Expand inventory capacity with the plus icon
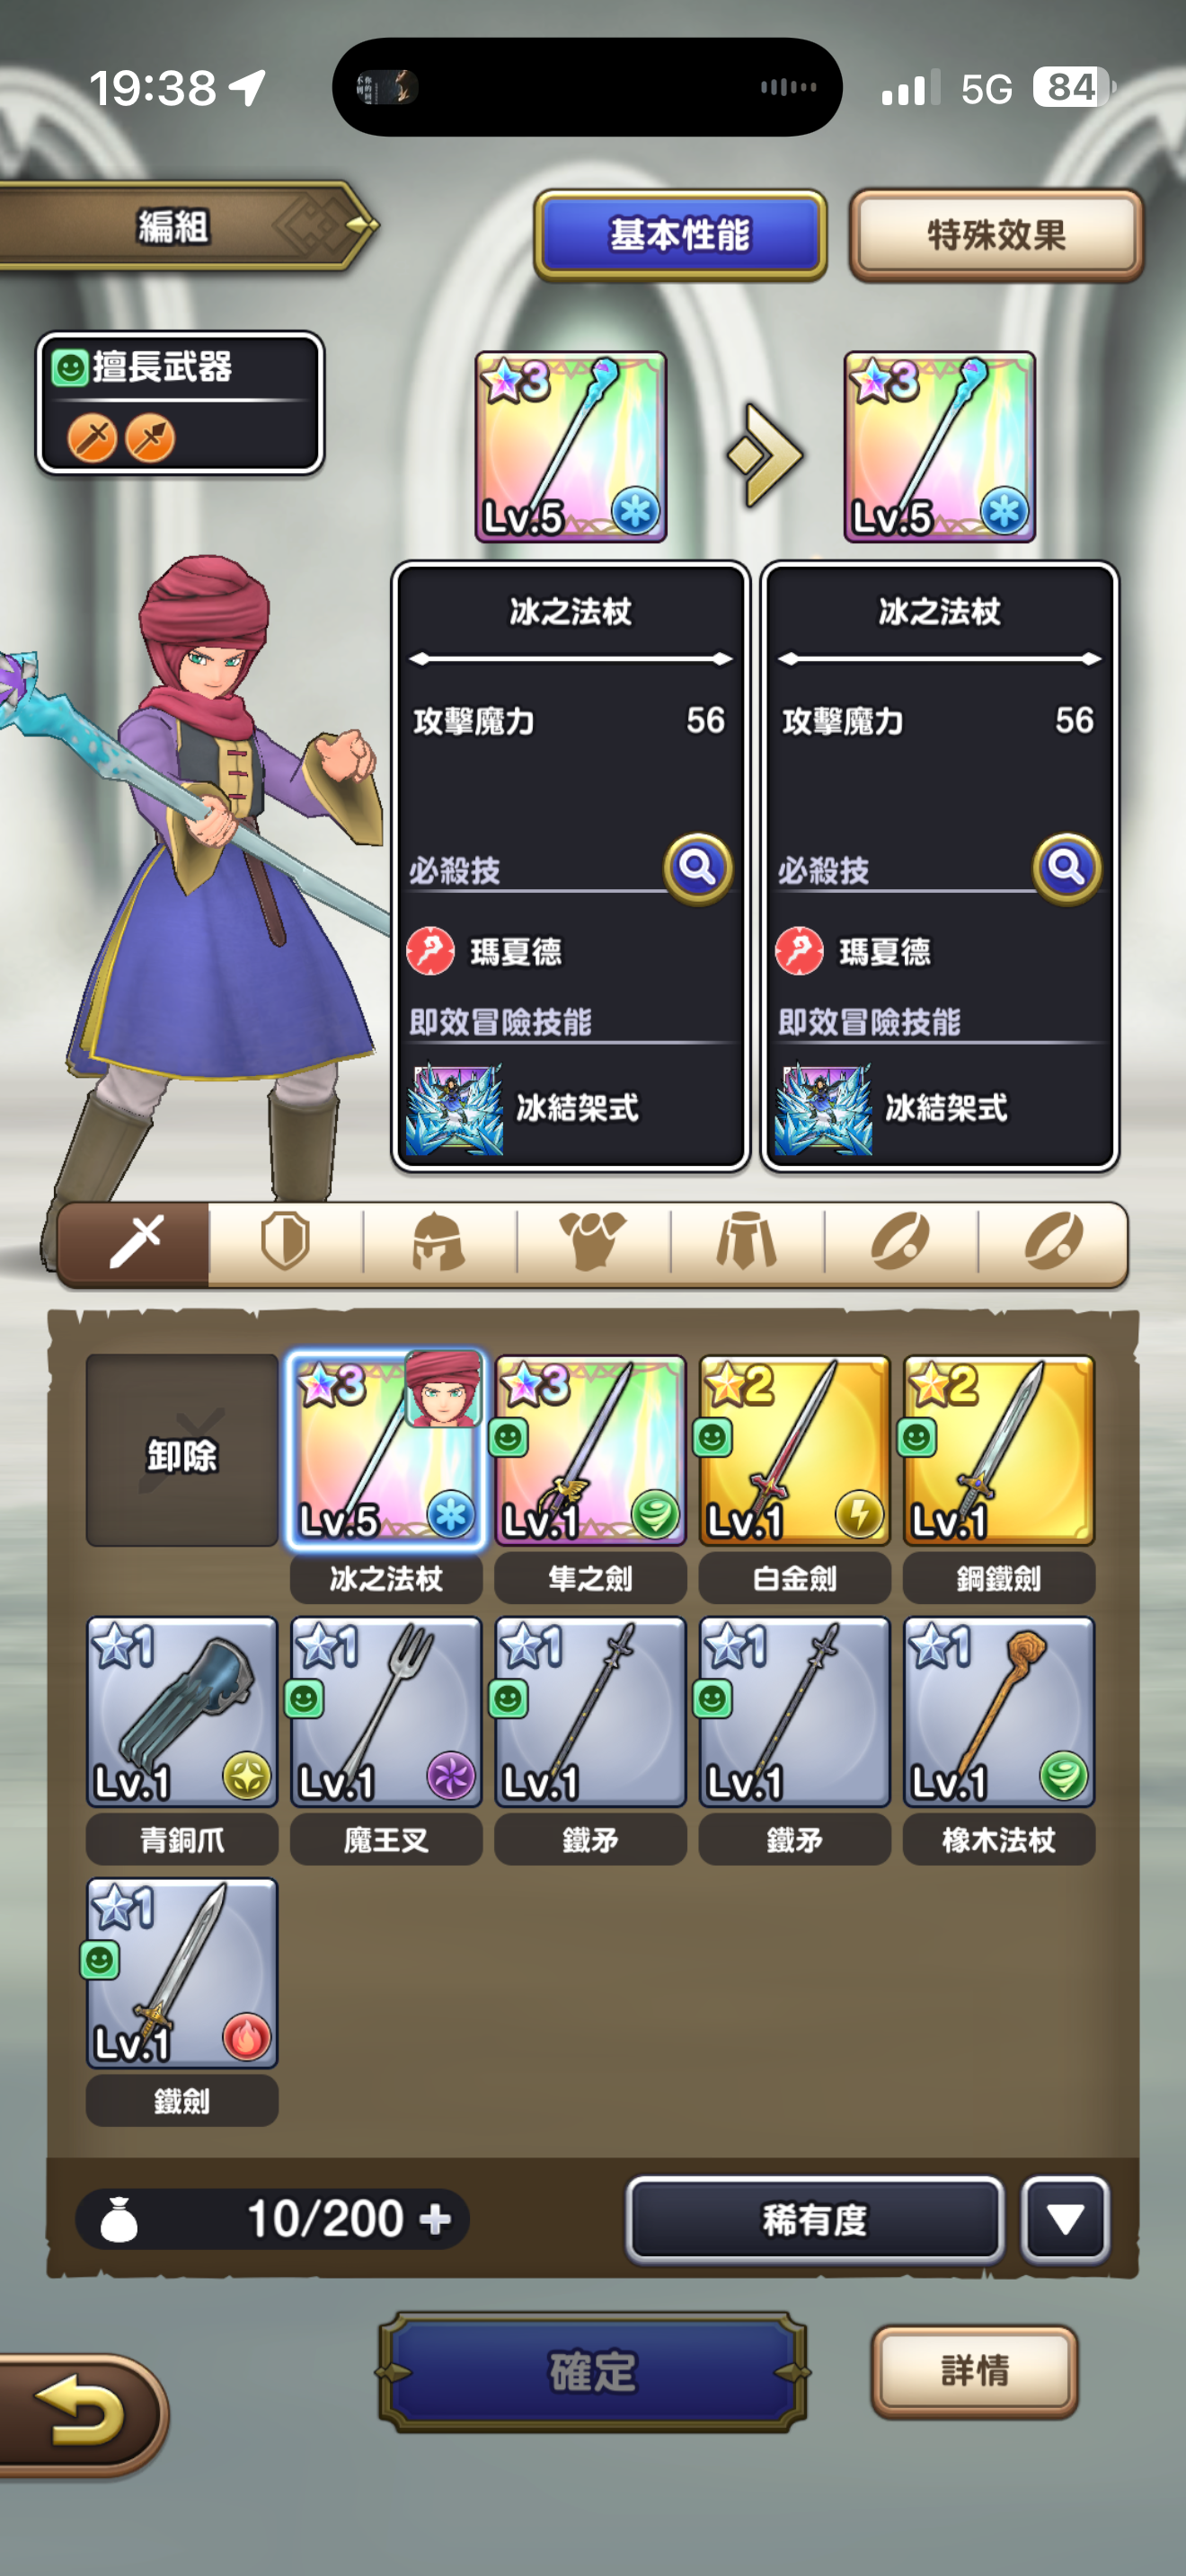Screen dimensions: 1186x2576 click(x=435, y=2219)
